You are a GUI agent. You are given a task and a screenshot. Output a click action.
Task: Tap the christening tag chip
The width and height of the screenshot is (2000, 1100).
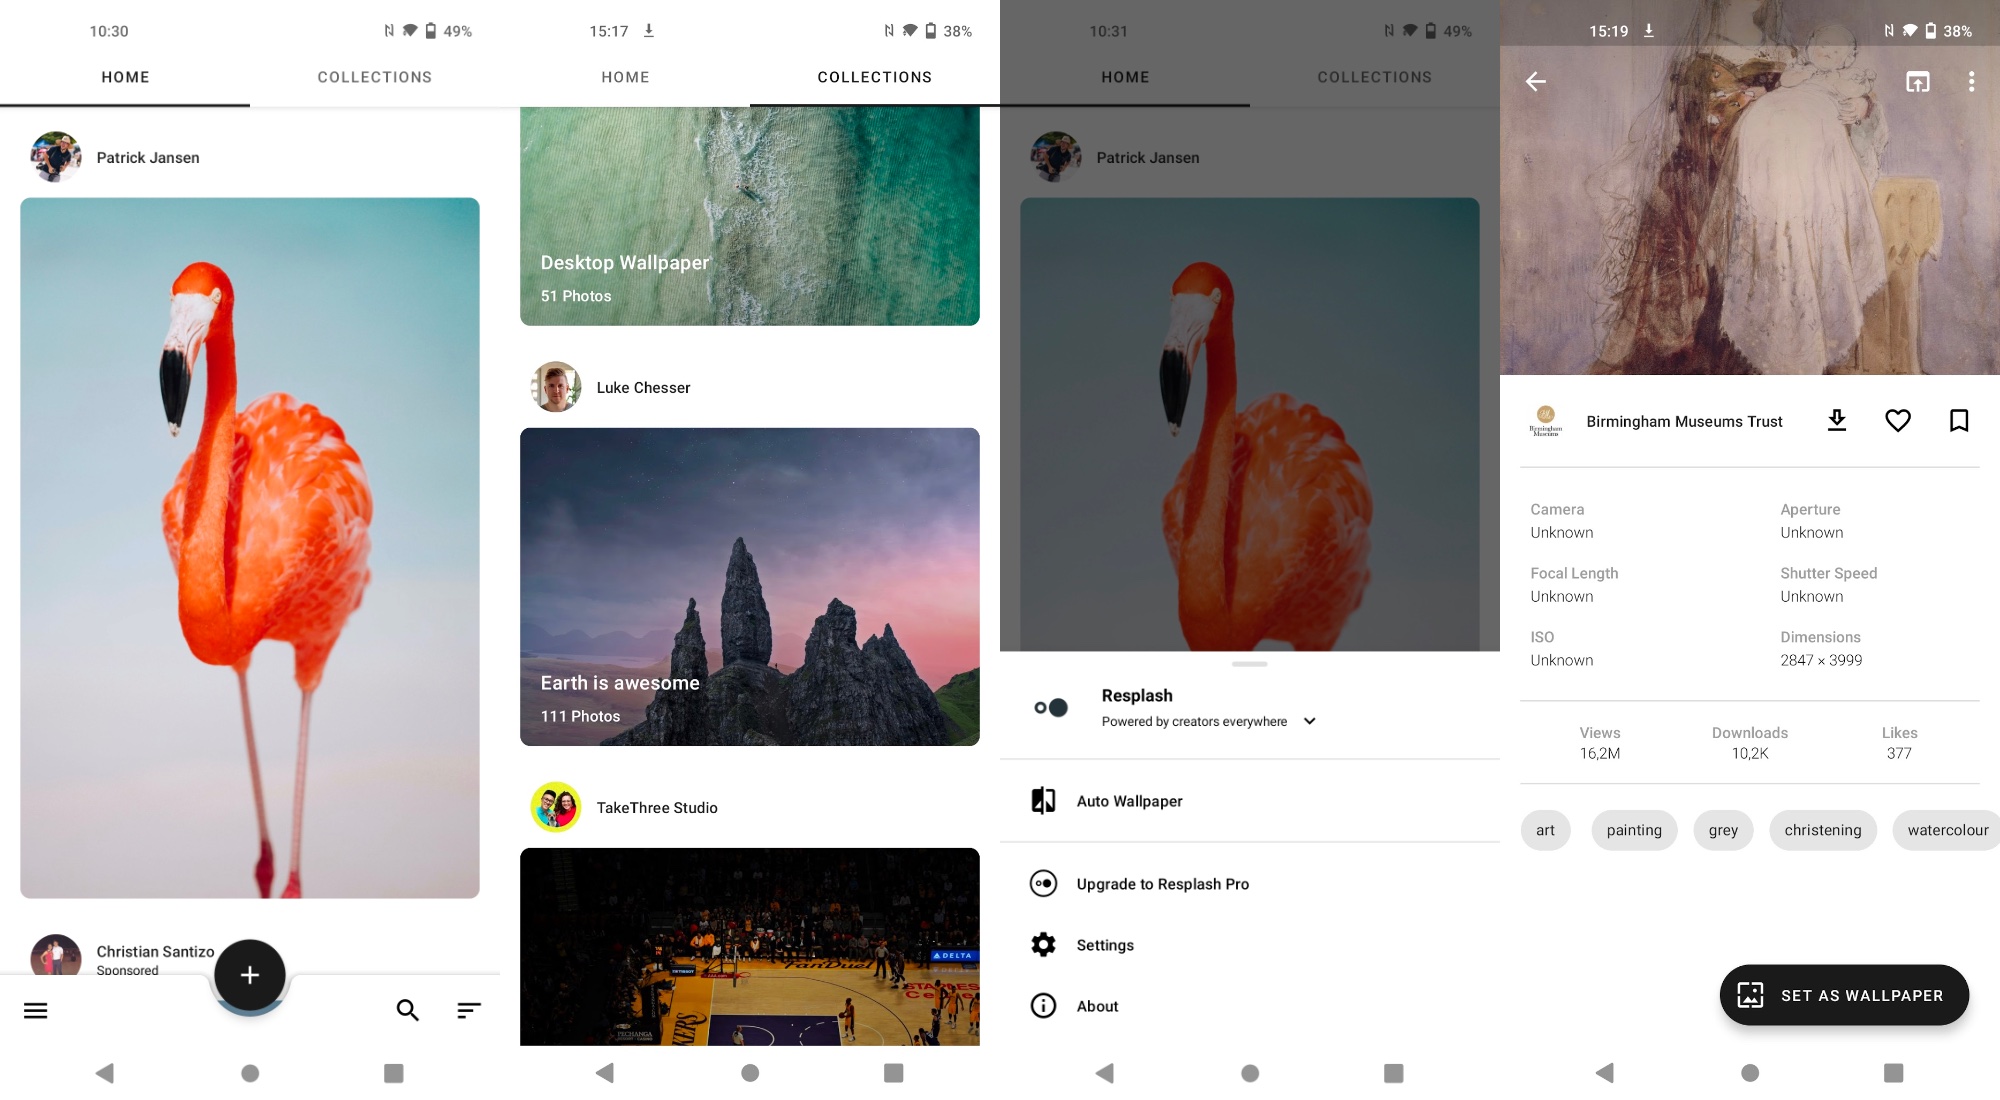click(1822, 830)
